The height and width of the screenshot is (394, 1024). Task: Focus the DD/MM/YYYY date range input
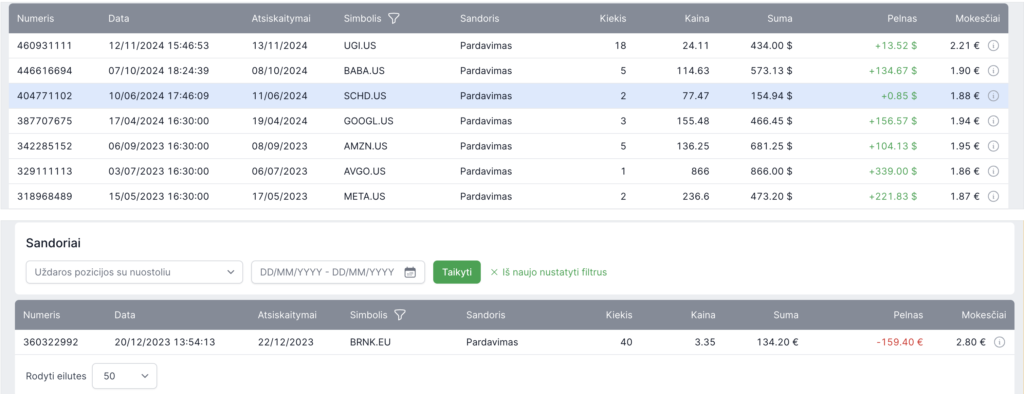[338, 272]
